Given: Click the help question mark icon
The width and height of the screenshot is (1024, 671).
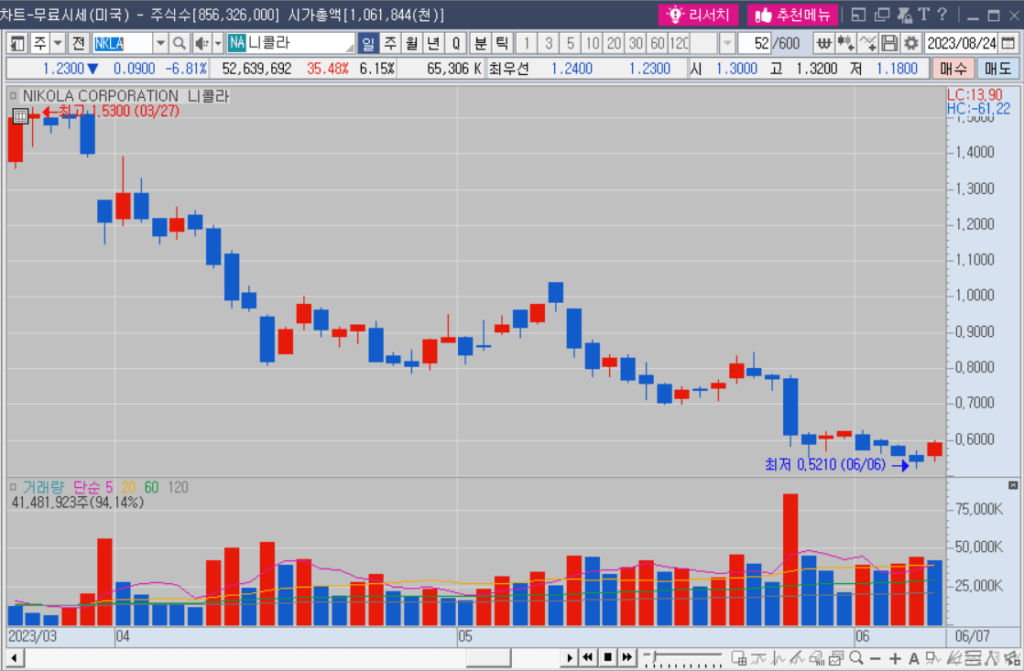Looking at the screenshot, I should pyautogui.click(x=942, y=14).
